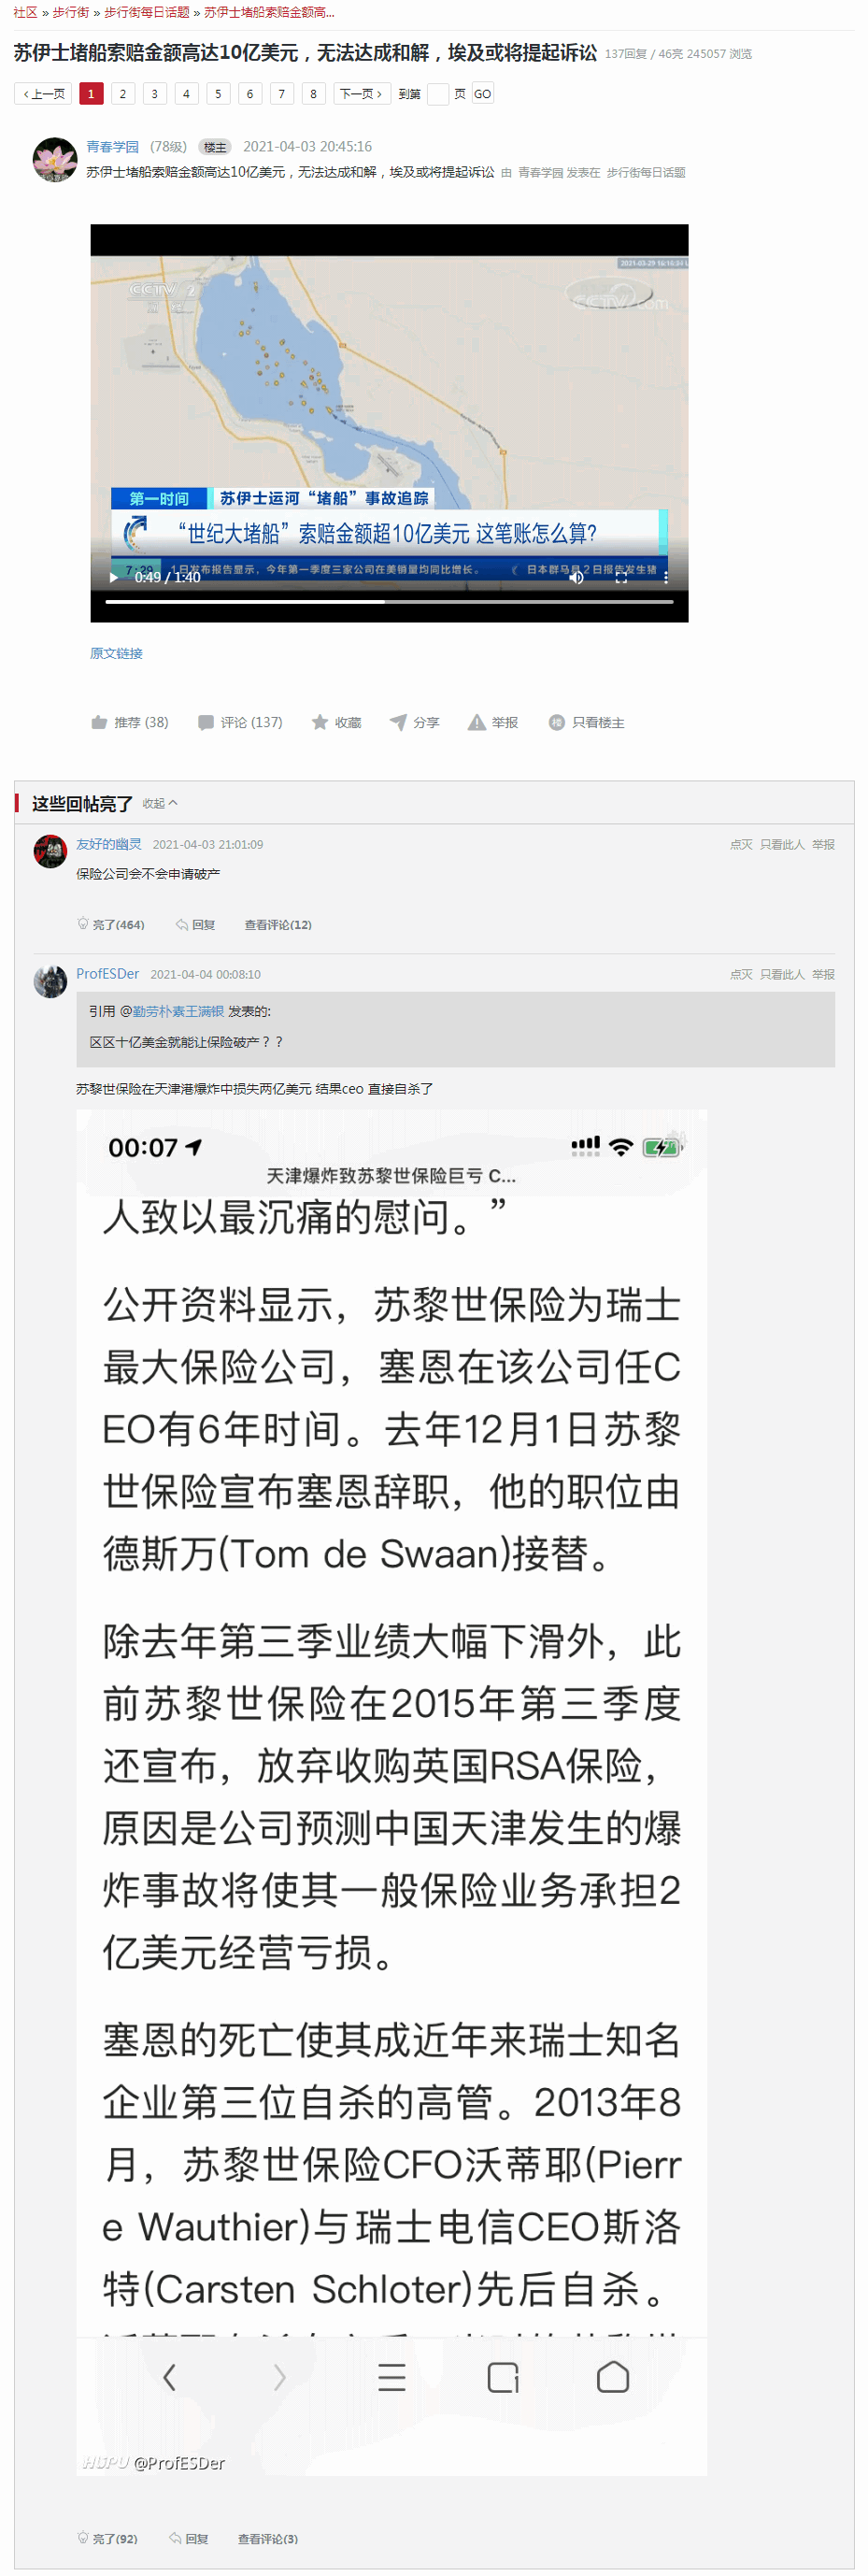Collapse highlighted replies with 收起
Screen dimensions: 868x2576
pos(160,805)
